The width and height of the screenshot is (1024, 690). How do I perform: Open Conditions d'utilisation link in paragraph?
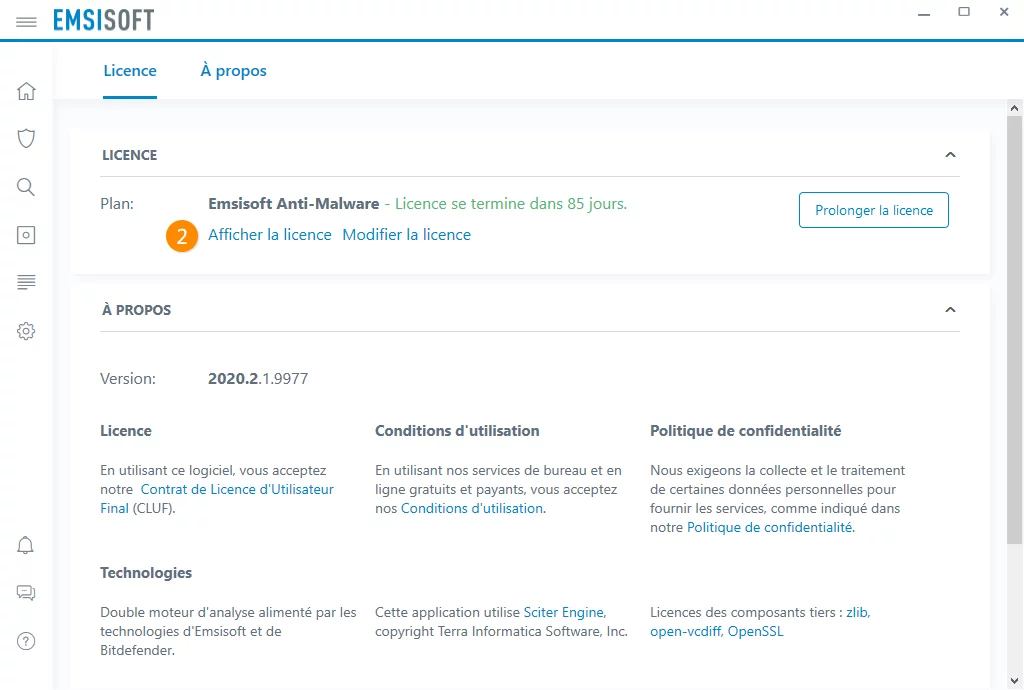click(x=472, y=508)
